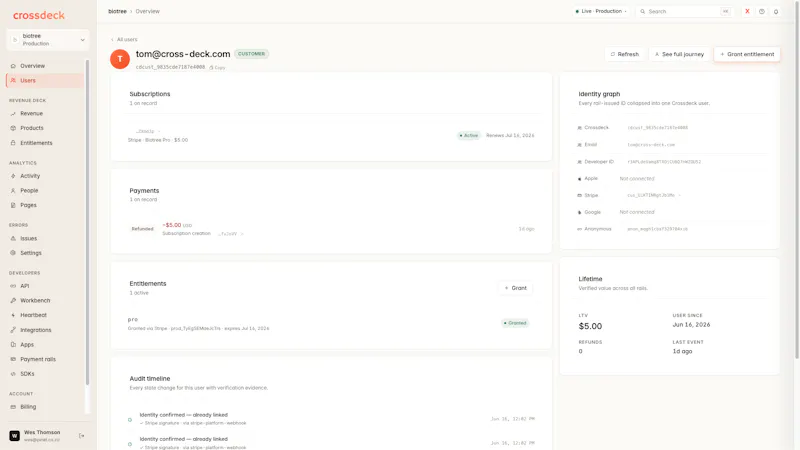Click the notifications bell icon

pos(776,11)
